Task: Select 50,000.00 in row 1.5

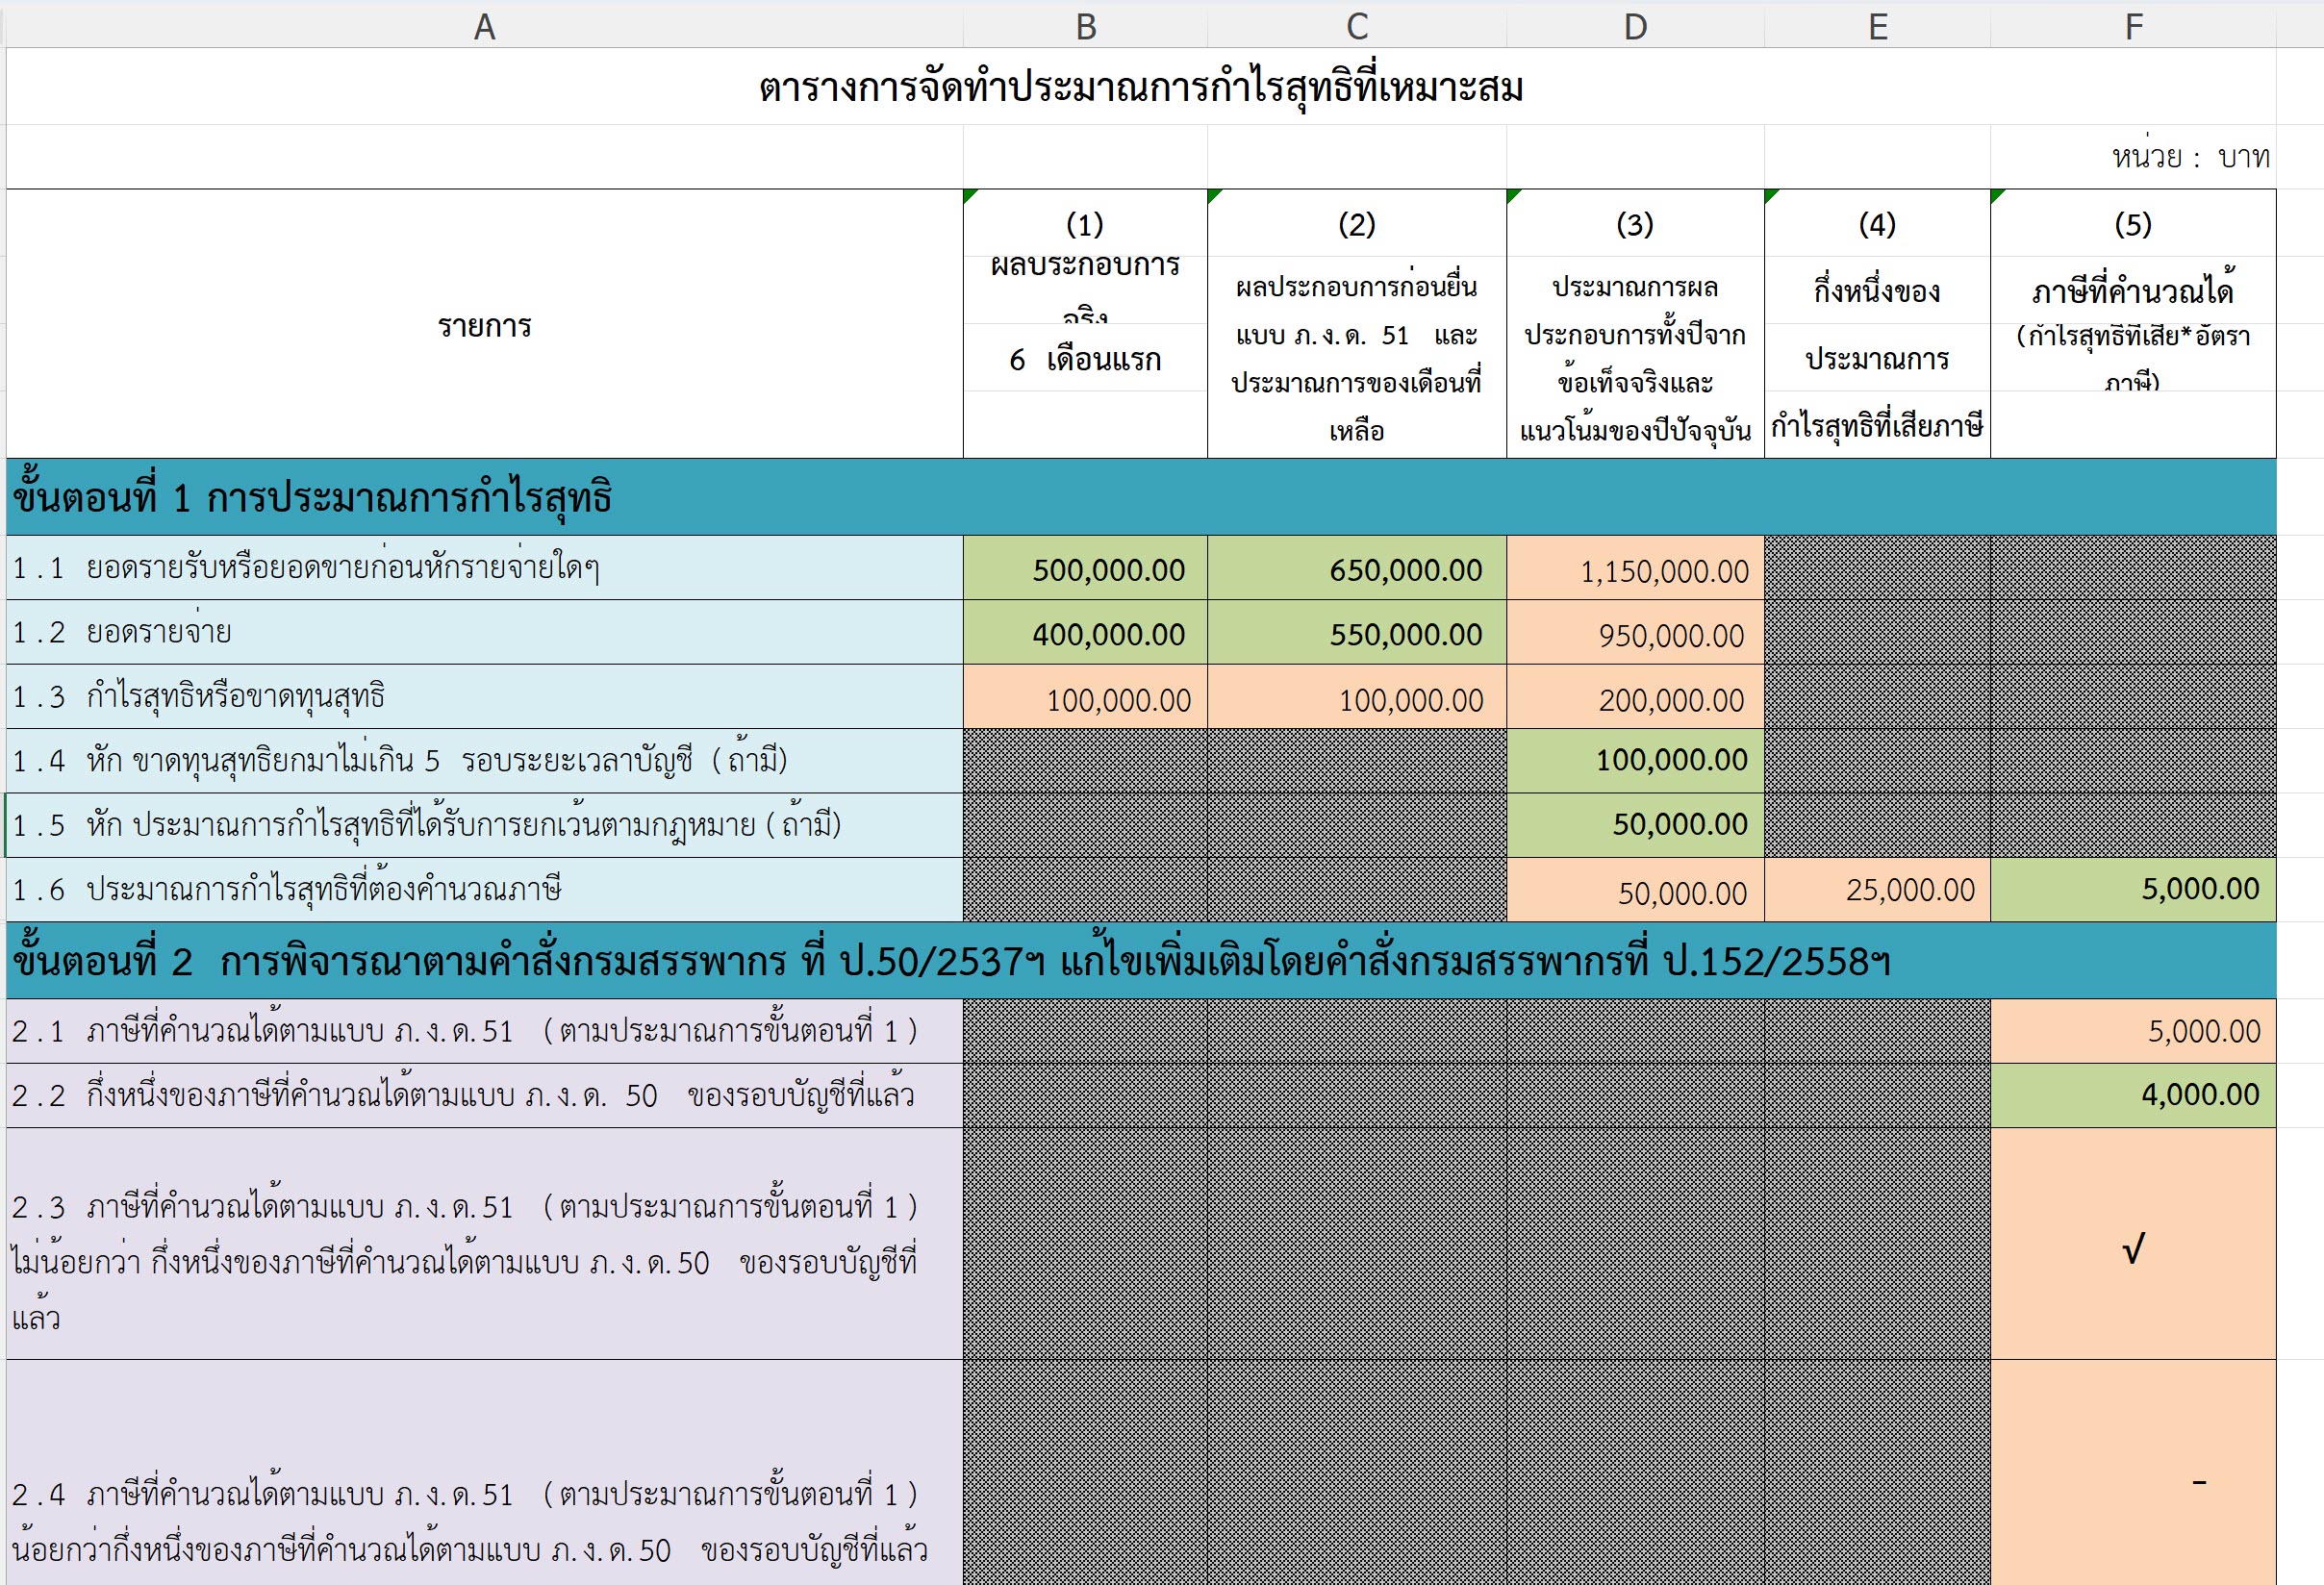Action: pos(1635,825)
